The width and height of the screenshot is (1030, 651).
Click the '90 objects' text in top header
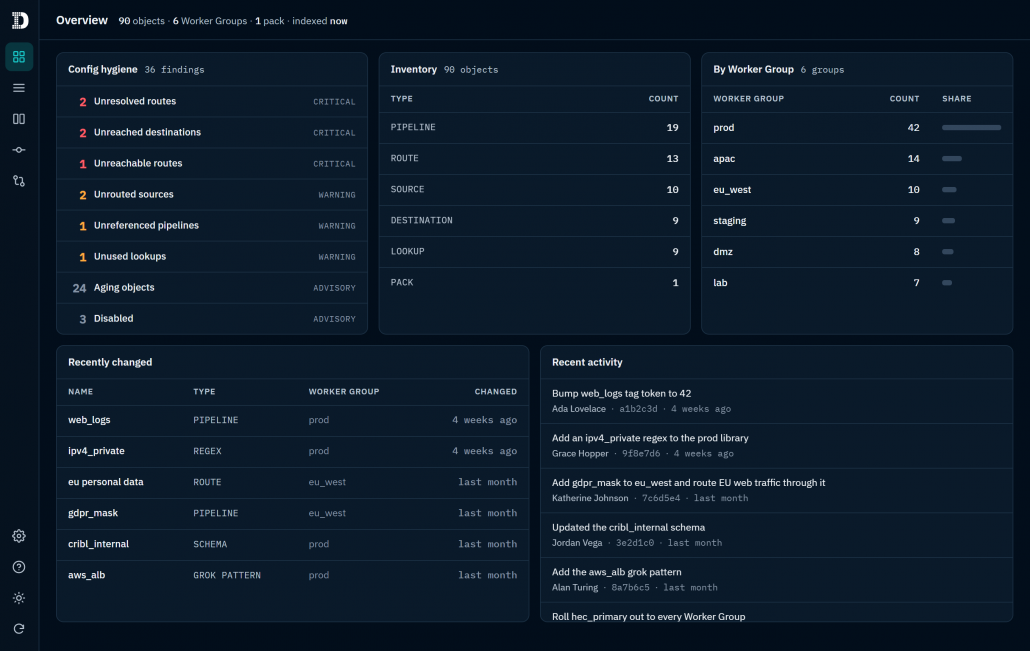[x=141, y=21]
